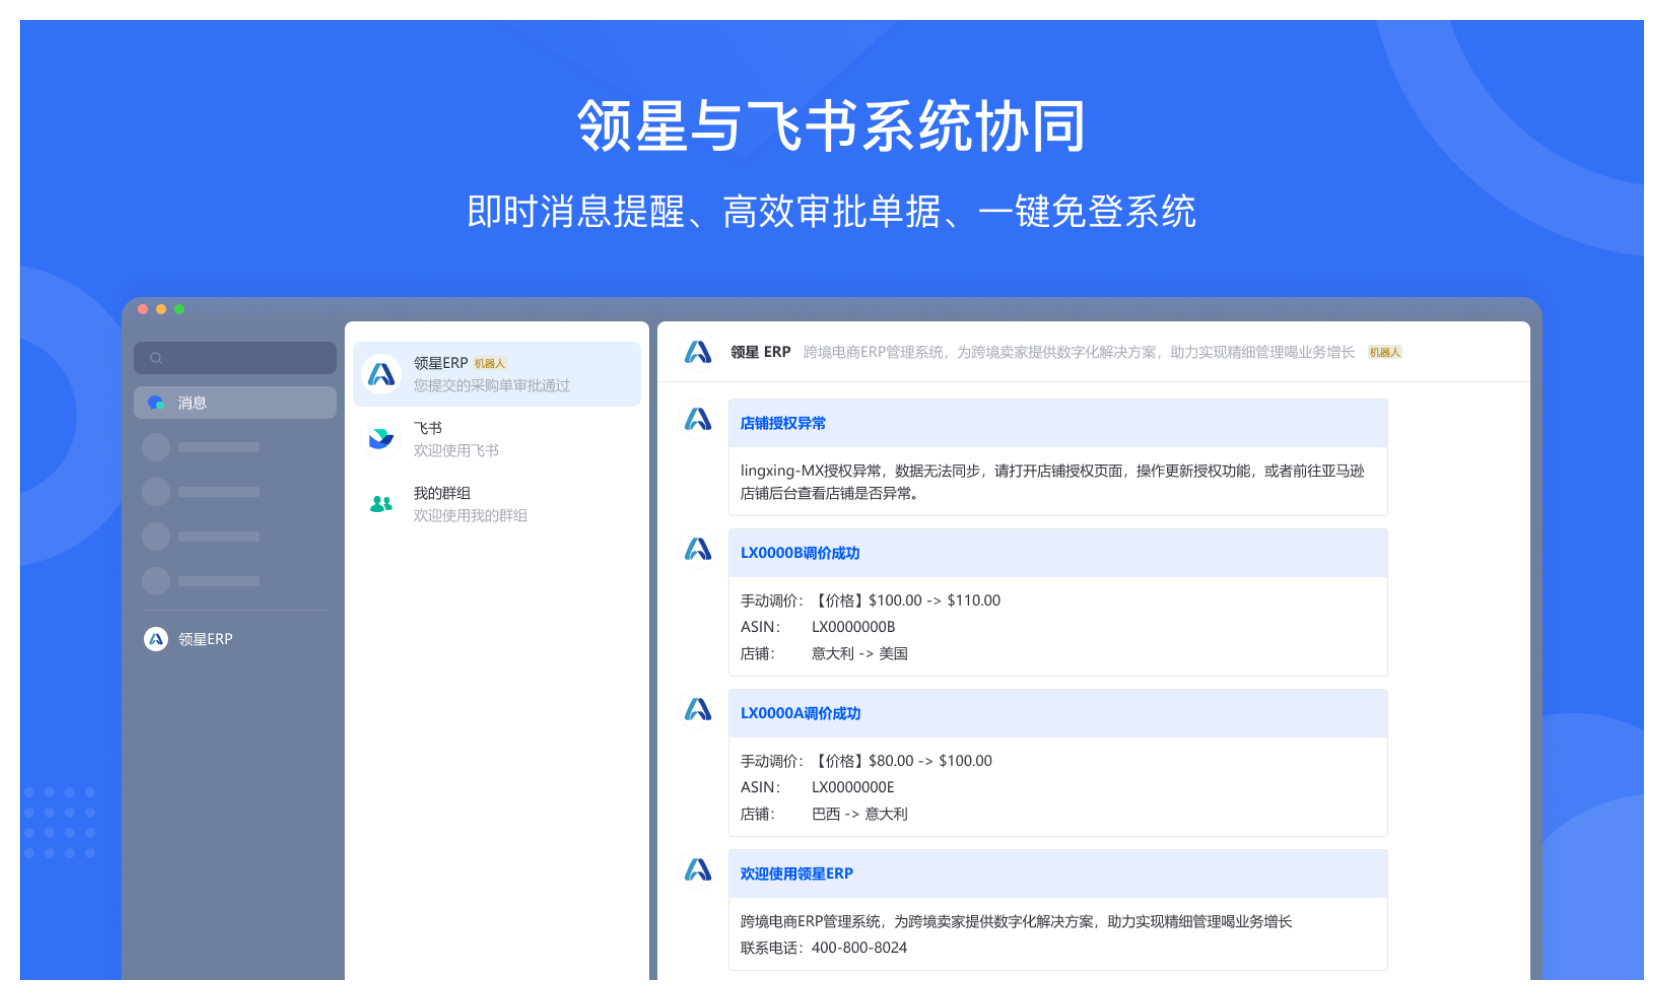Viewport: 1664px width, 1000px height.
Task: Click the 领星 ERP title in chat header
Action: coord(761,352)
